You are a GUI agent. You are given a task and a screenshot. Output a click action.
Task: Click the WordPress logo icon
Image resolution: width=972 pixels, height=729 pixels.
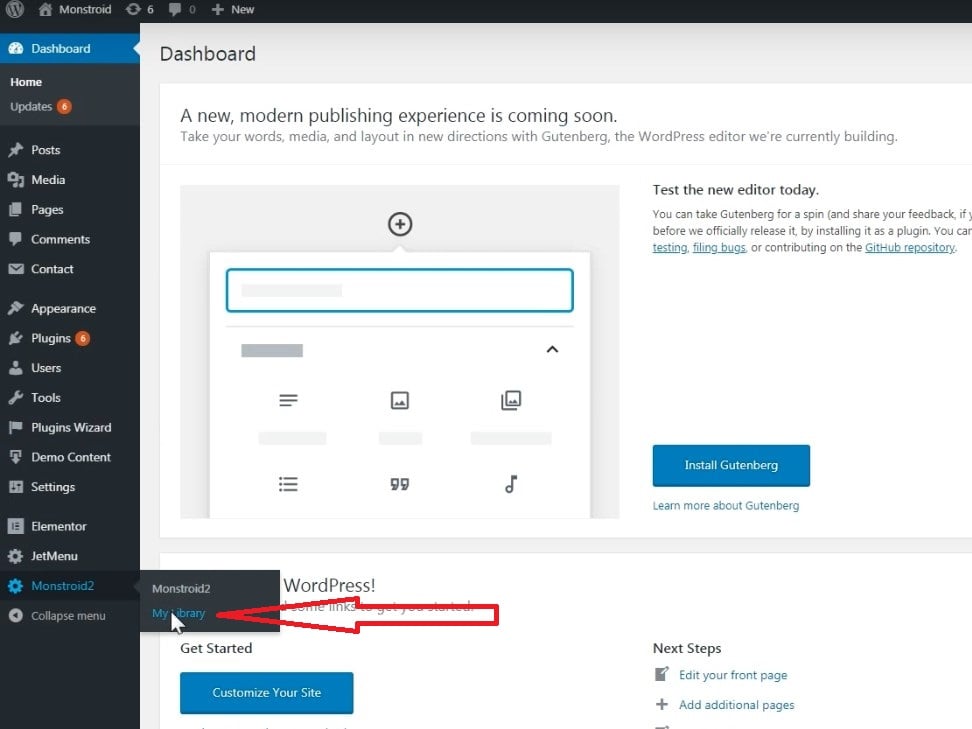point(14,10)
